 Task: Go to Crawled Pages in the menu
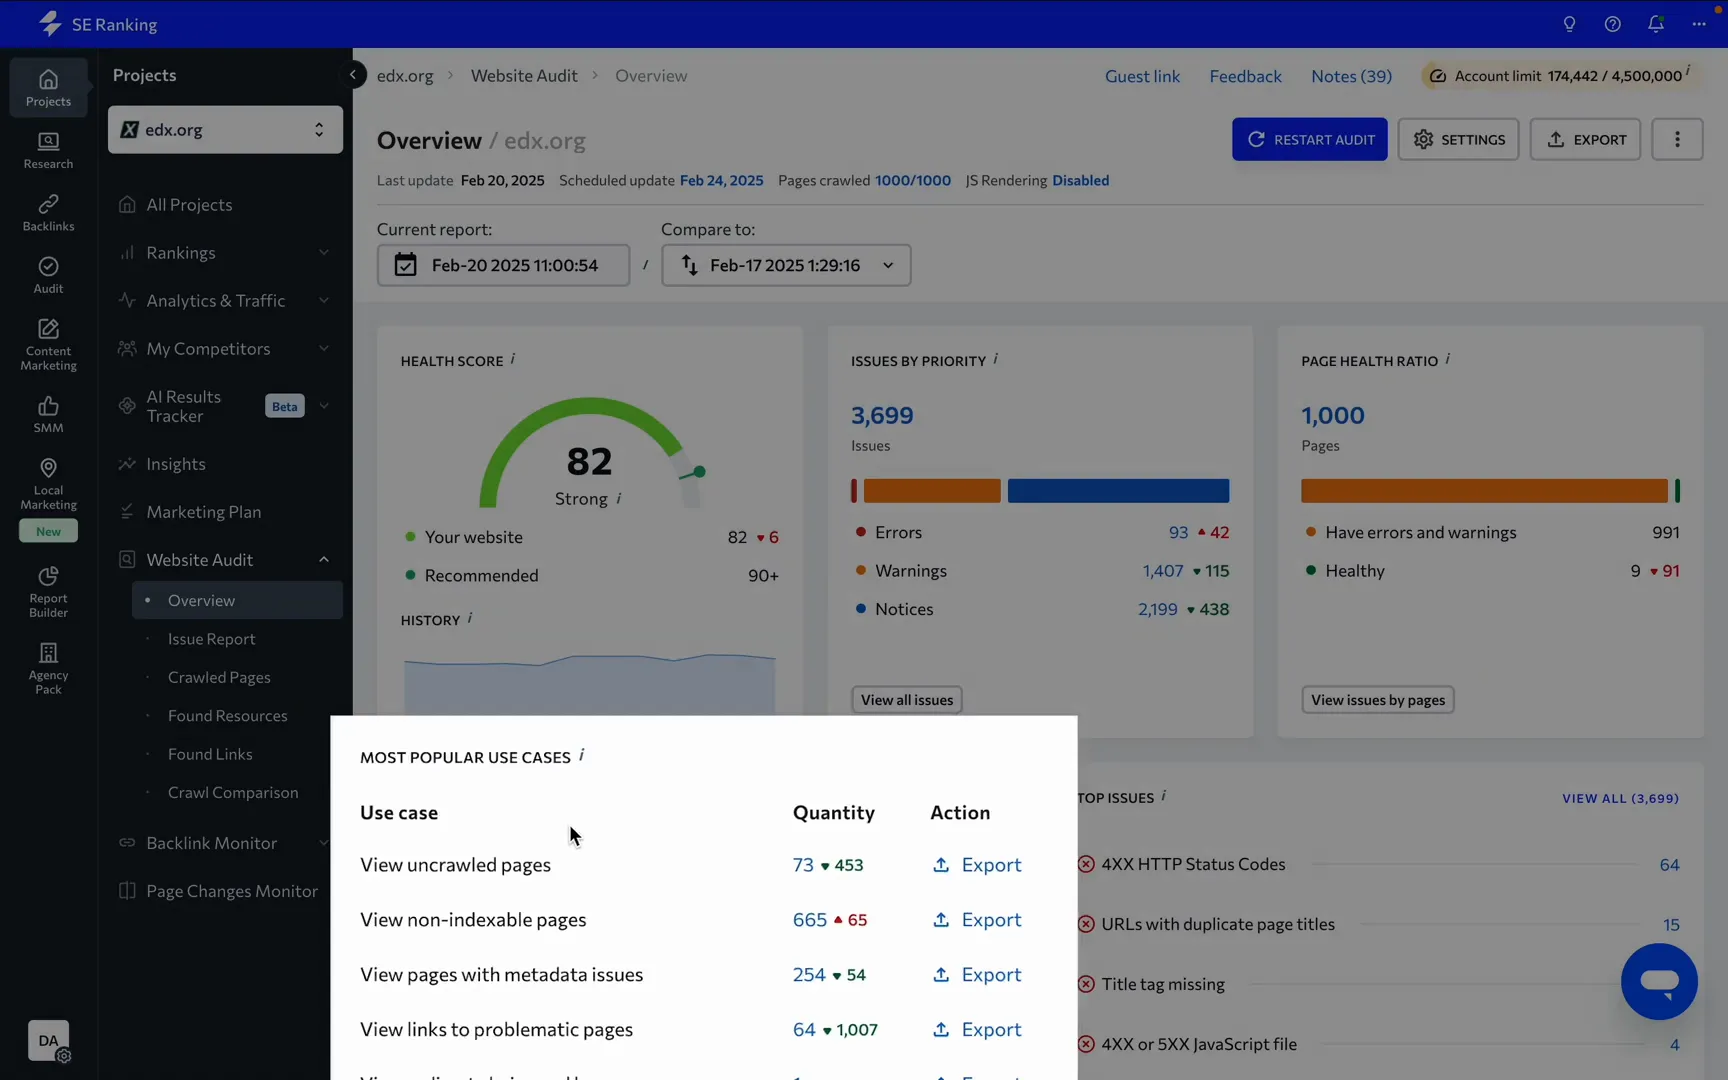(x=219, y=677)
